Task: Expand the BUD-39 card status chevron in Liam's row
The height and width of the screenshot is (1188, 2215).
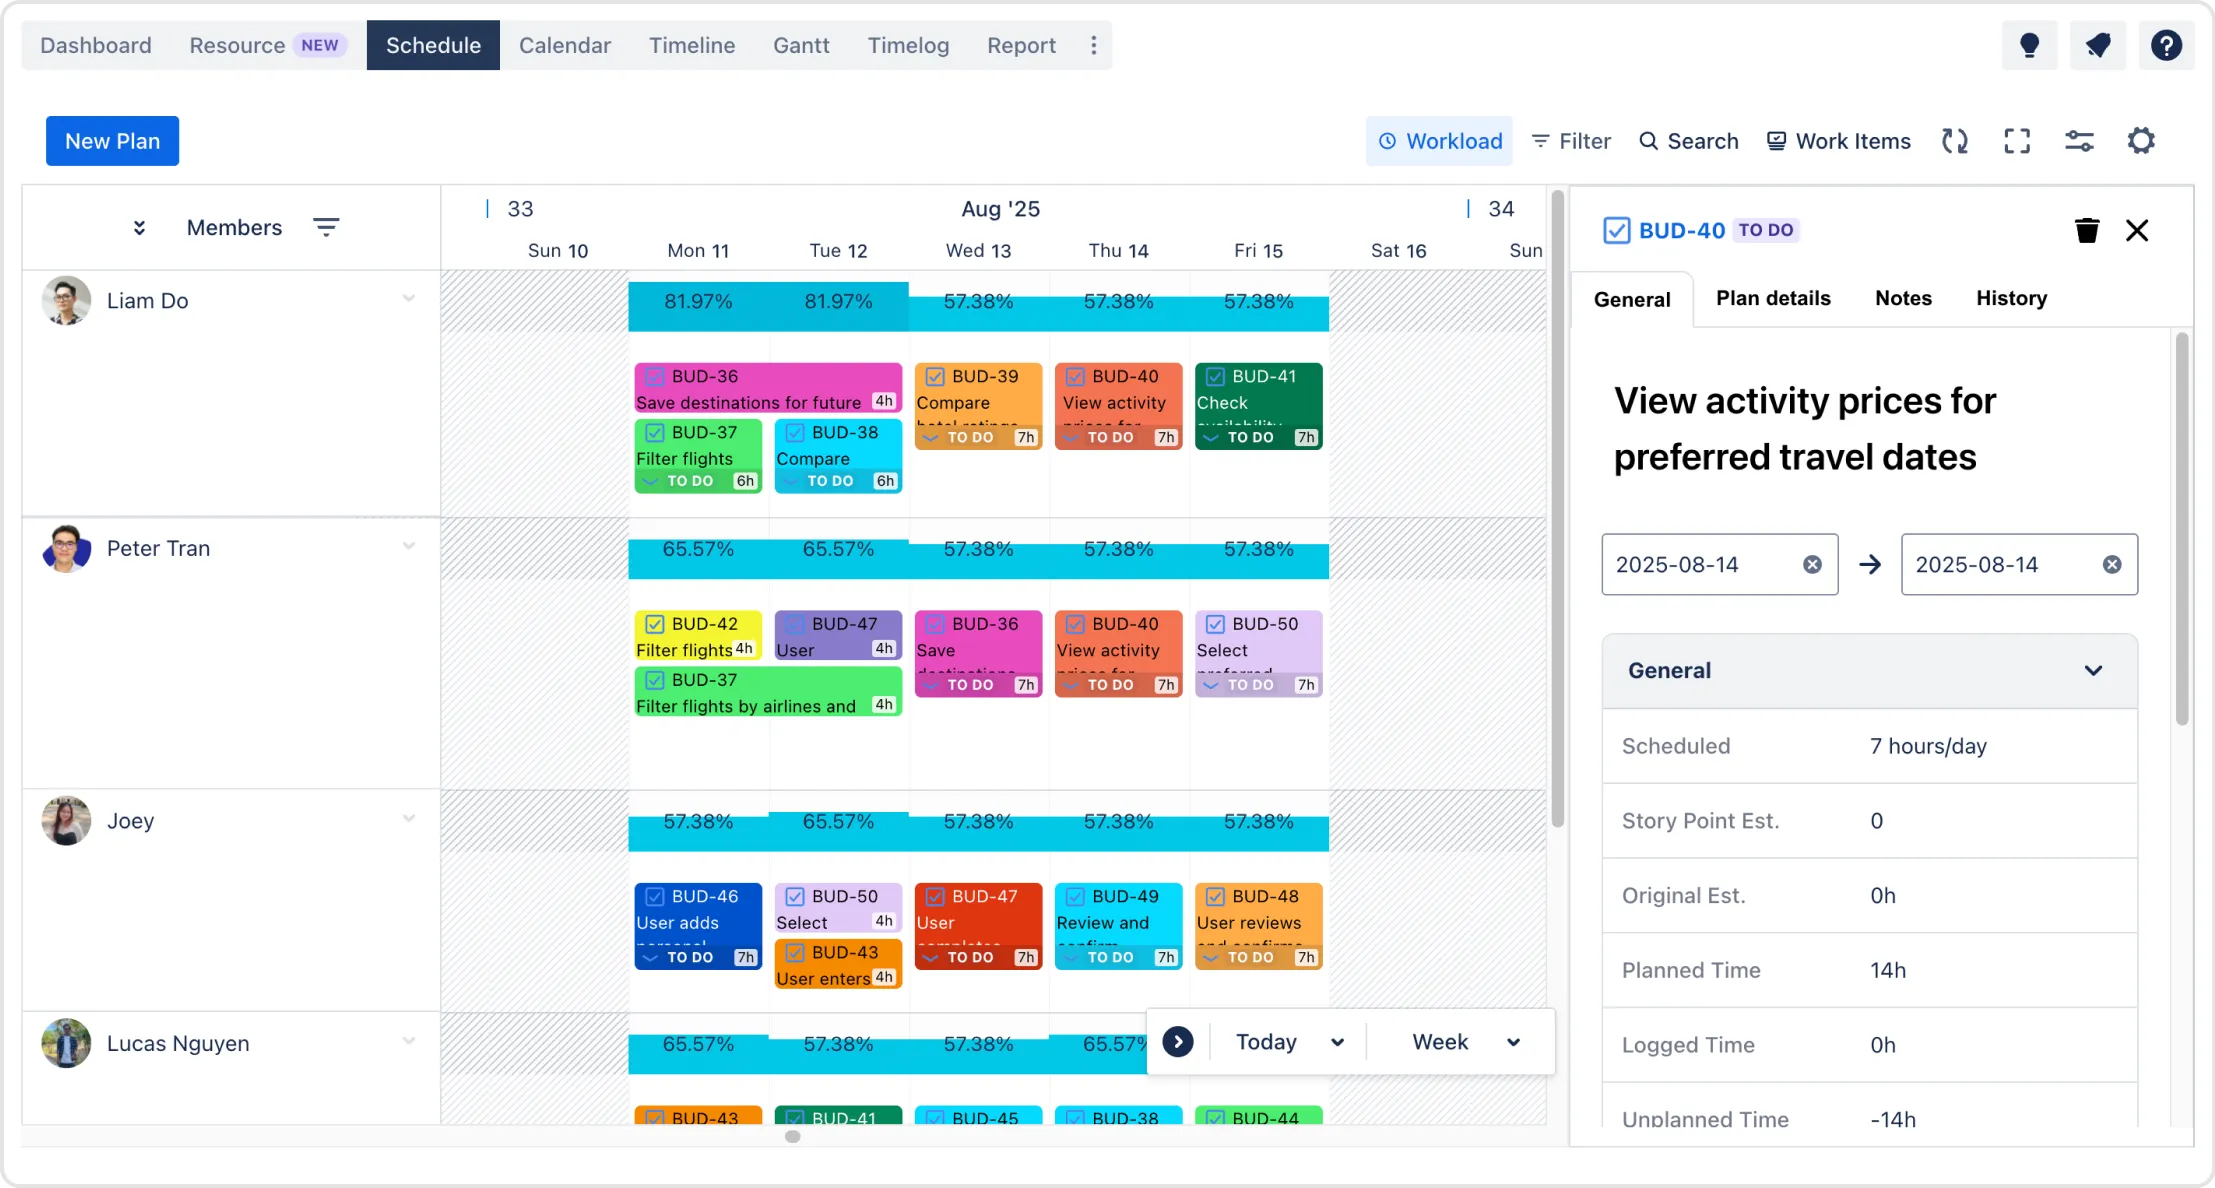Action: tap(931, 438)
